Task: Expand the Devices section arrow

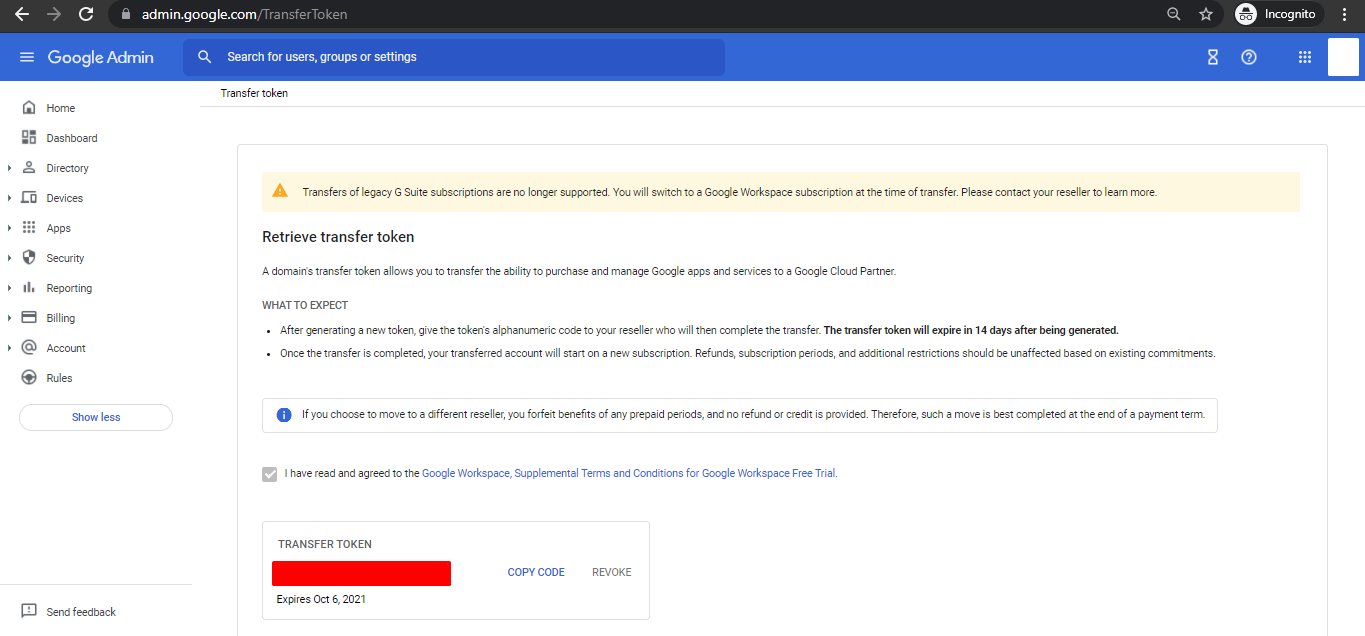Action: click(x=9, y=198)
